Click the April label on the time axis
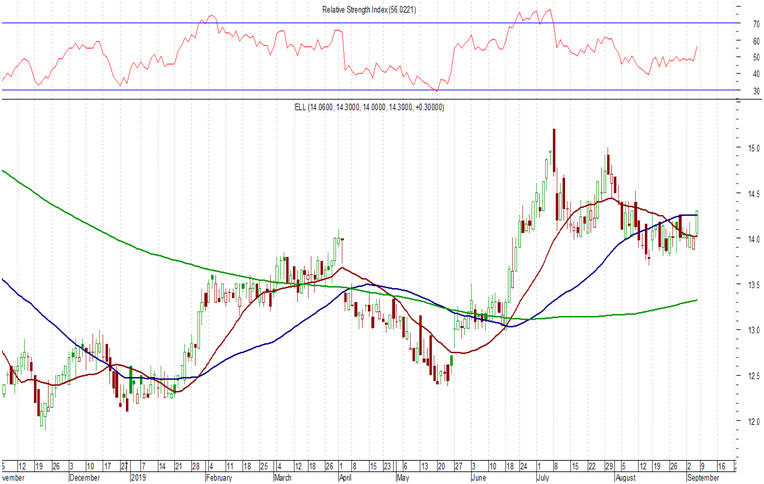This screenshot has height=484, width=764. [347, 478]
